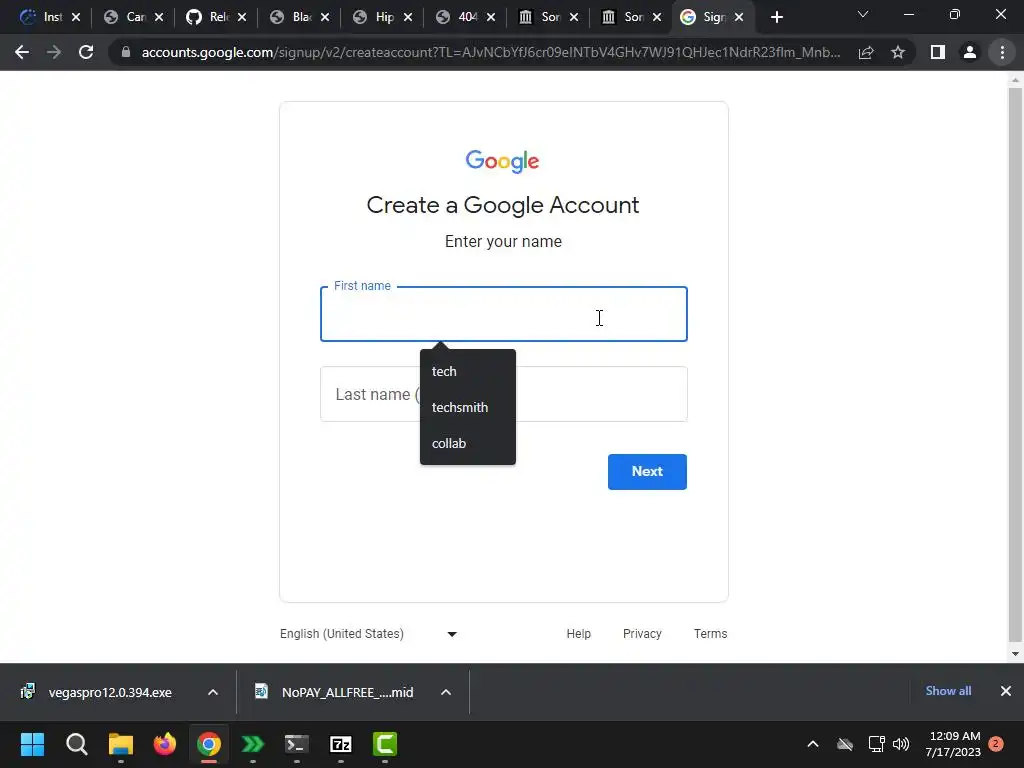This screenshot has height=768, width=1024.
Task: Expand options for NoPAY_ALLFREE mid download
Action: tap(446, 692)
